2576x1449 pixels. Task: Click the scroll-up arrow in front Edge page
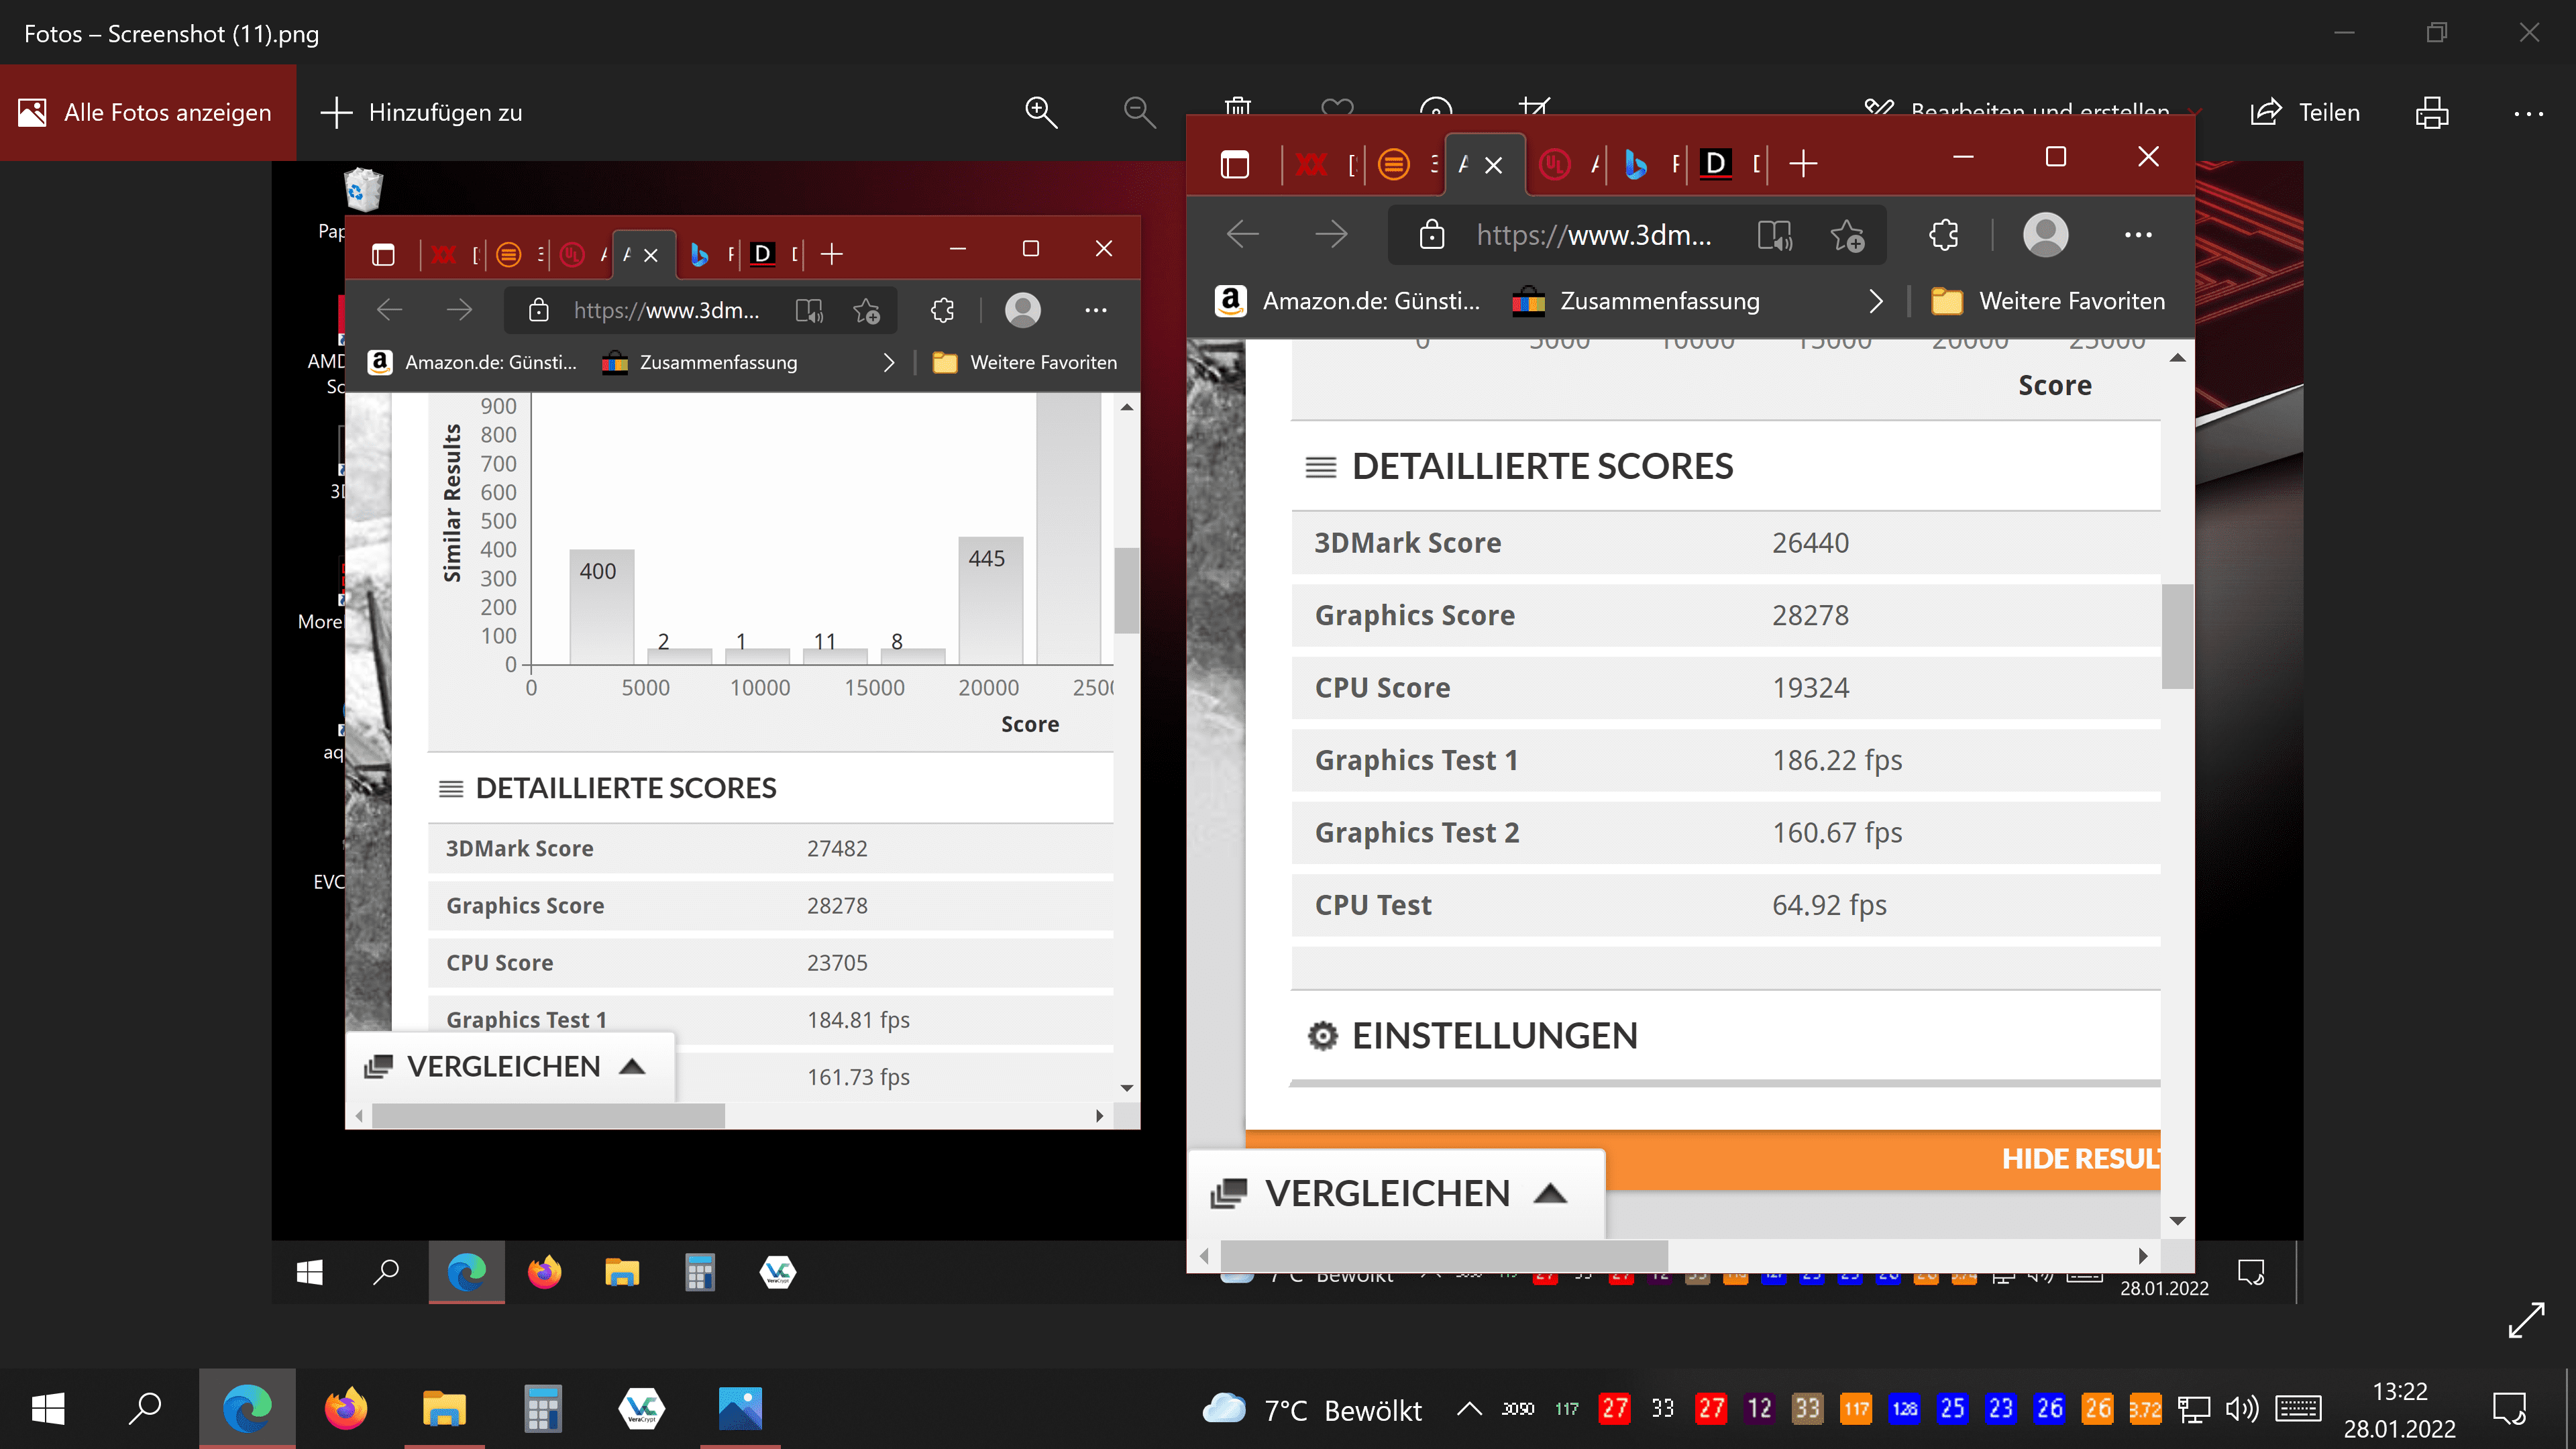(x=2177, y=357)
